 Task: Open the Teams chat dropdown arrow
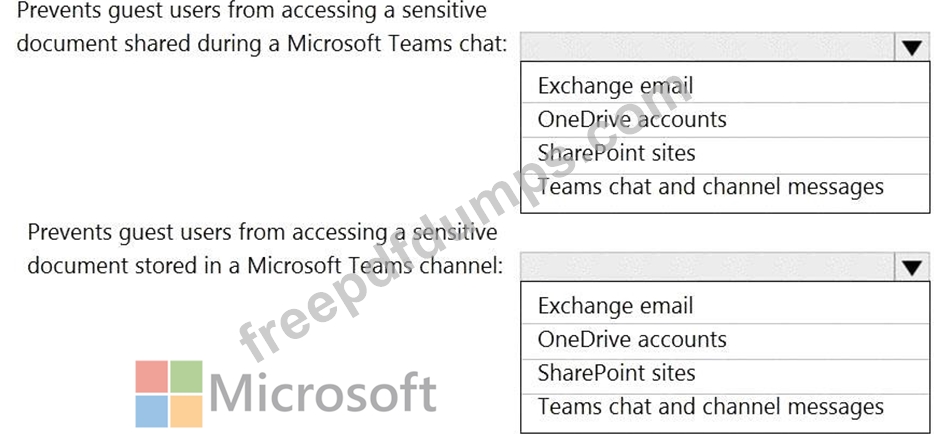(x=911, y=47)
